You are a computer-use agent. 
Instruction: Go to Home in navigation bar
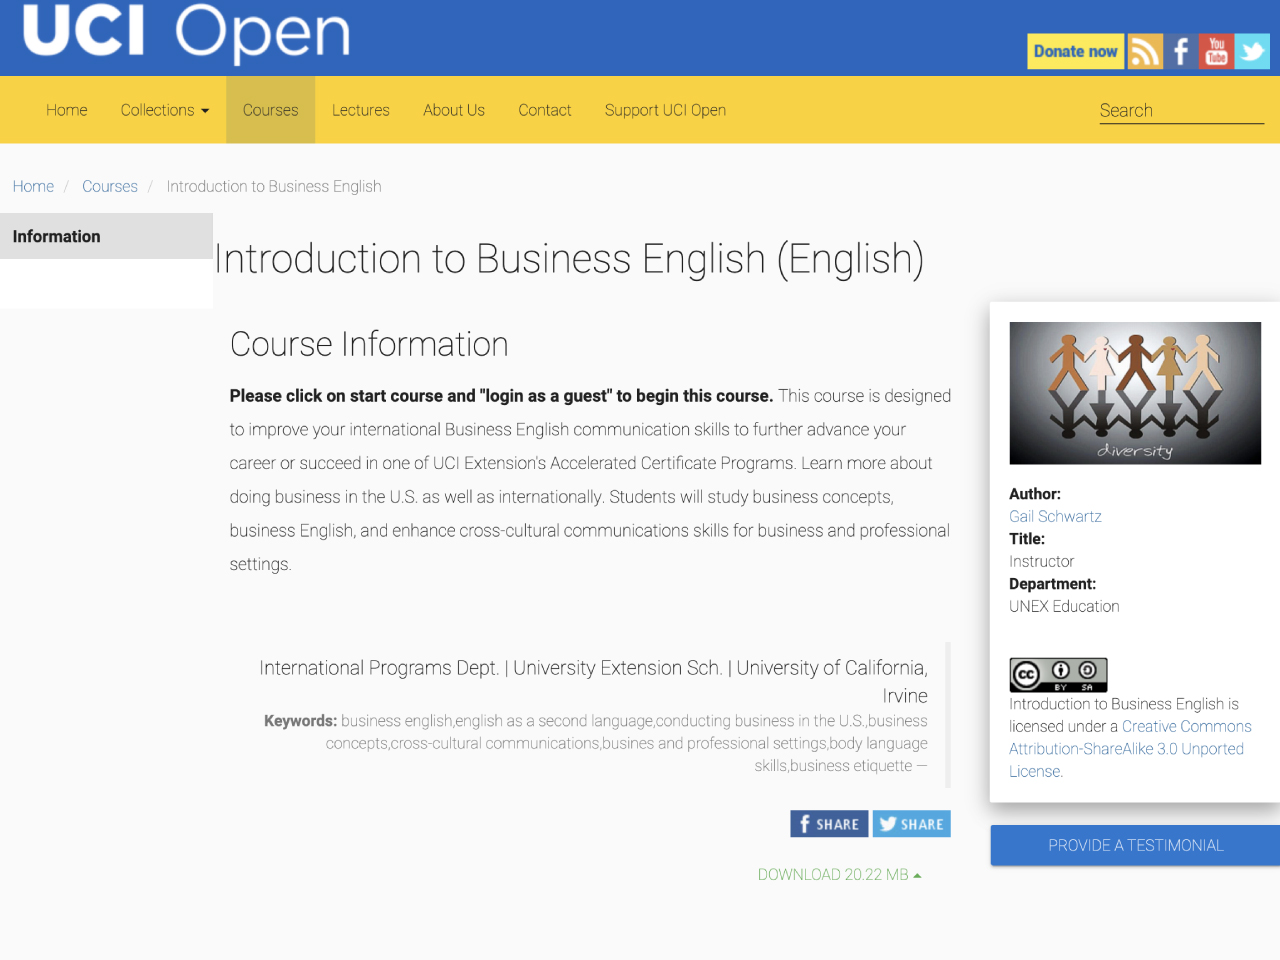point(67,110)
